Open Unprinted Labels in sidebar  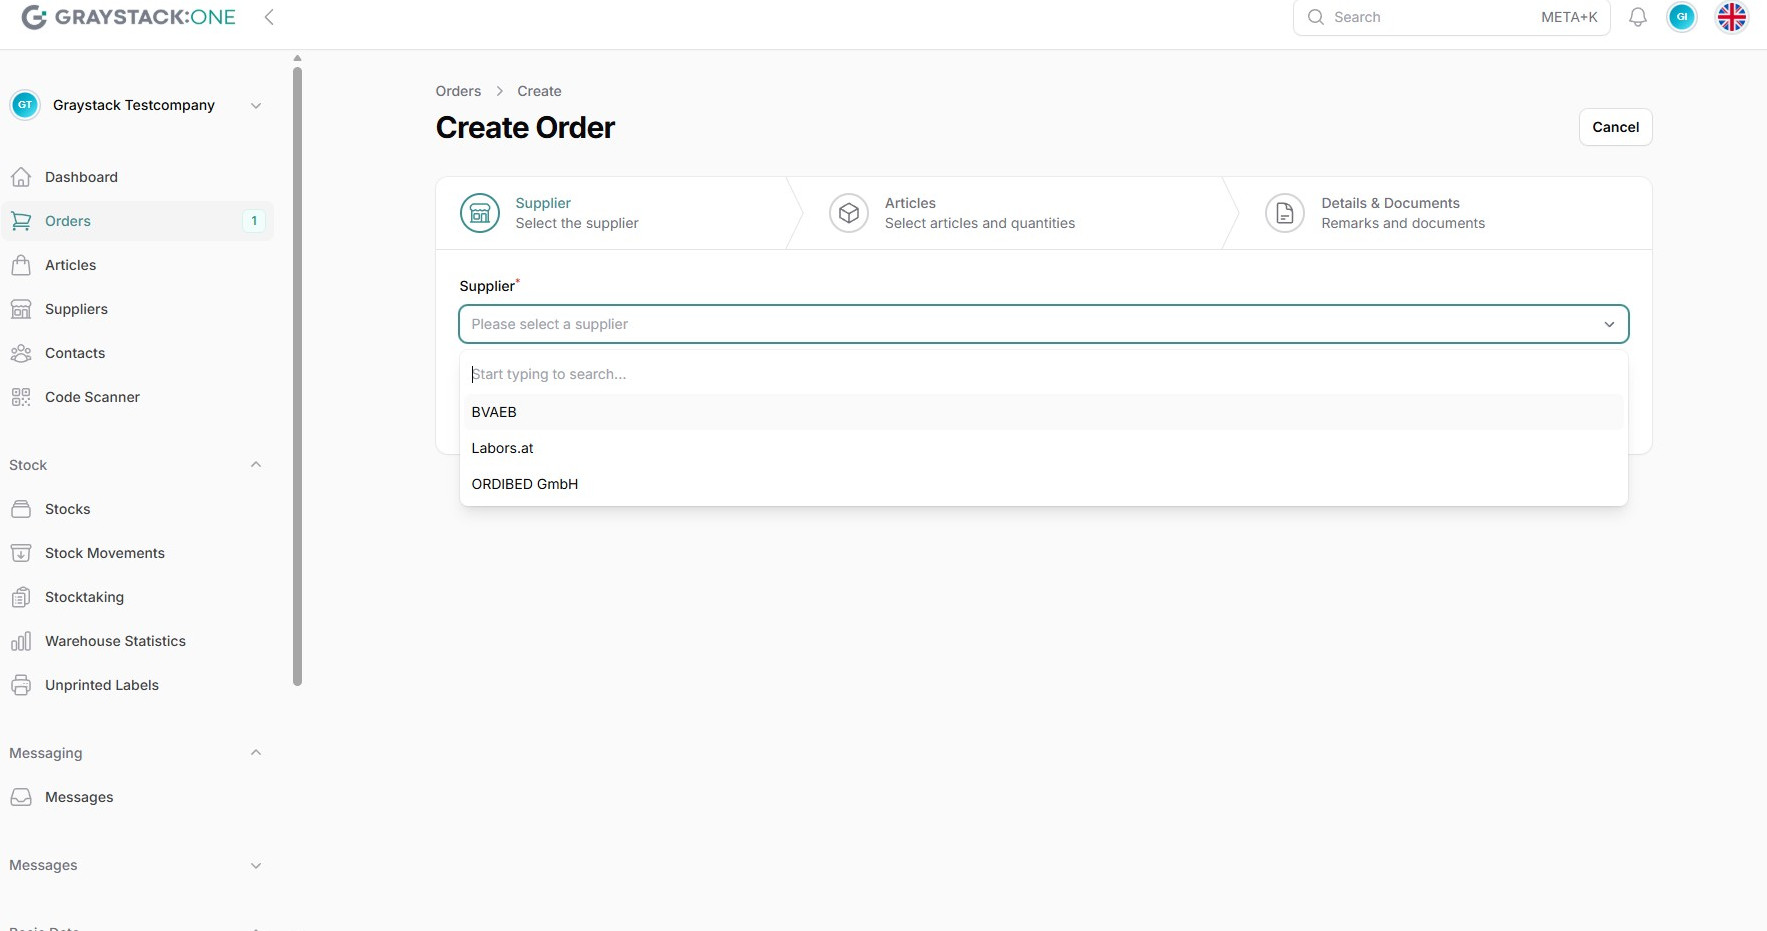click(x=101, y=685)
